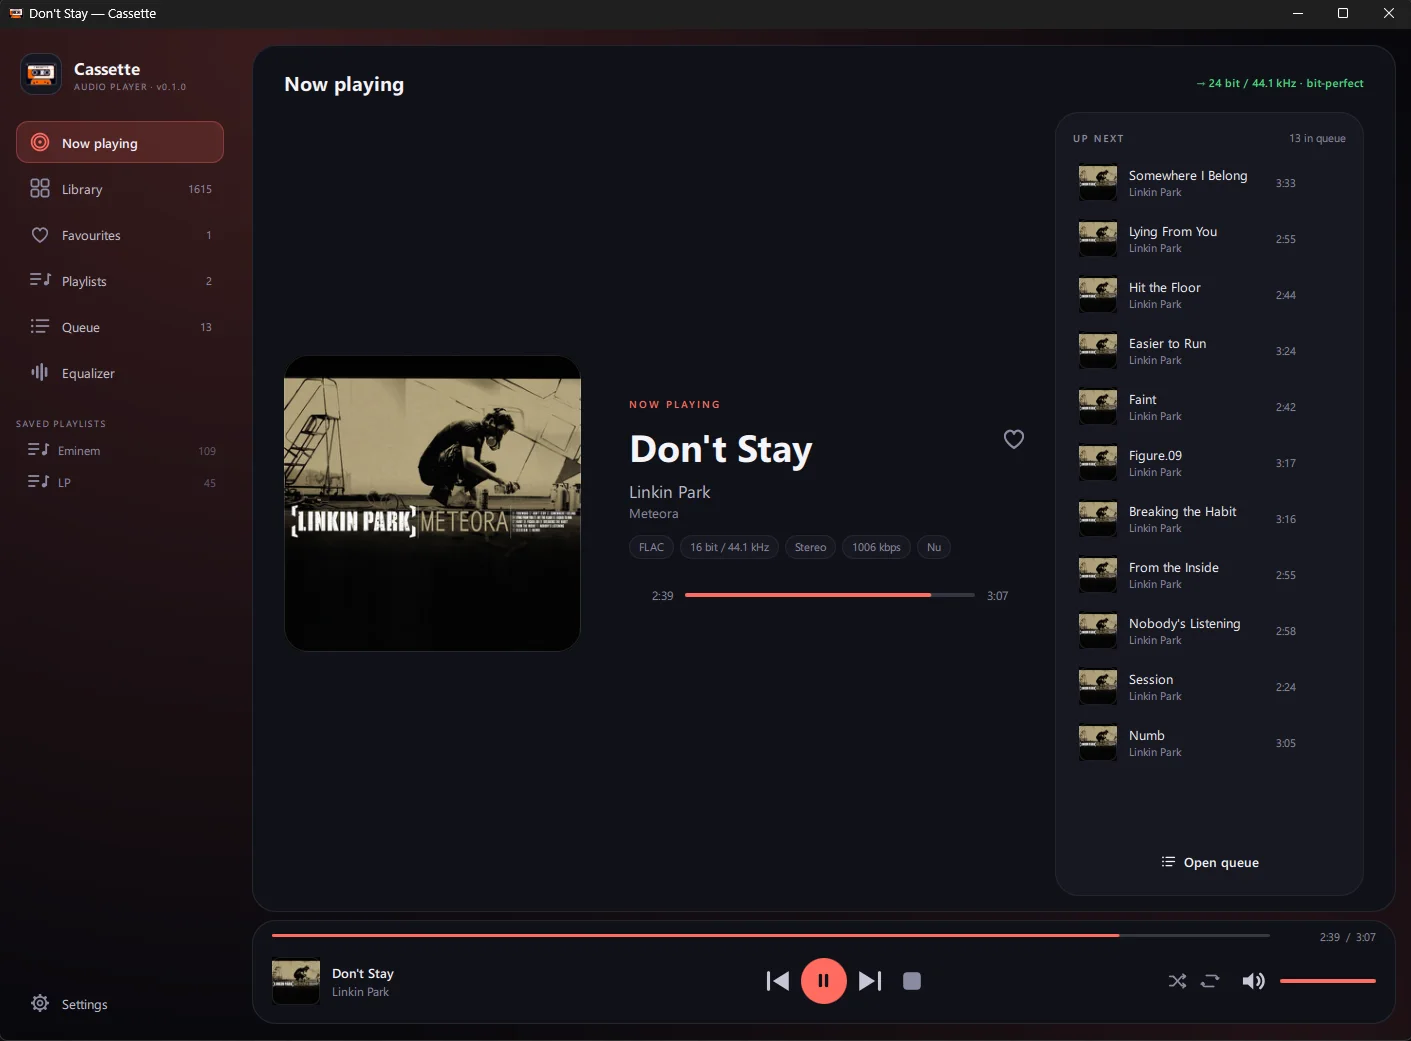Go to Favourites
Screen dimensions: 1411x1041
tap(120, 235)
